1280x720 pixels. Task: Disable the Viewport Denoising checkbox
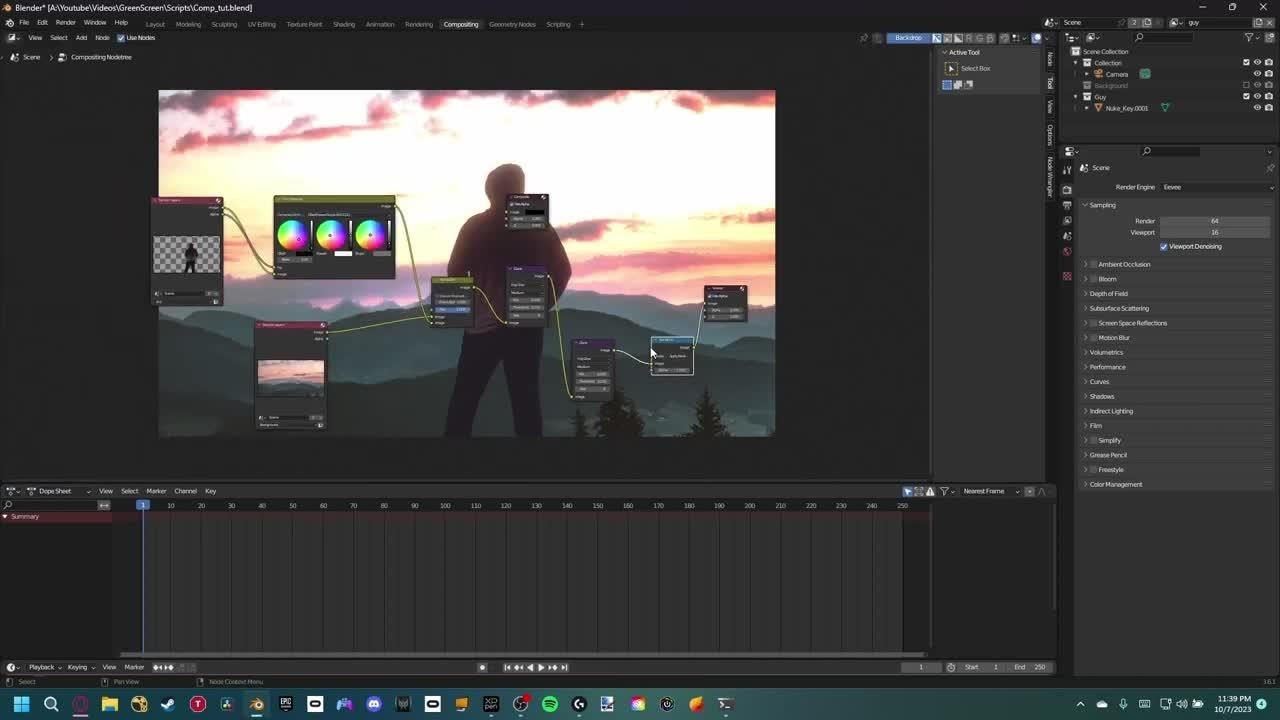[1164, 246]
